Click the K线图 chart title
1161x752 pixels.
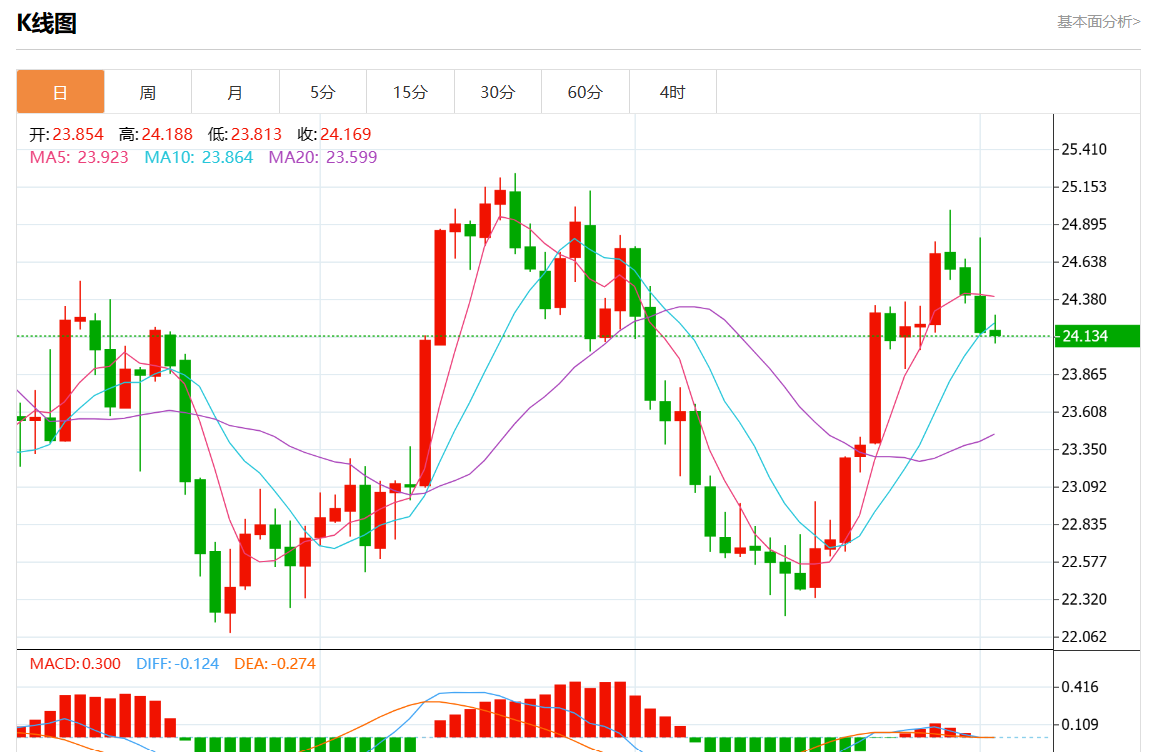click(x=47, y=23)
